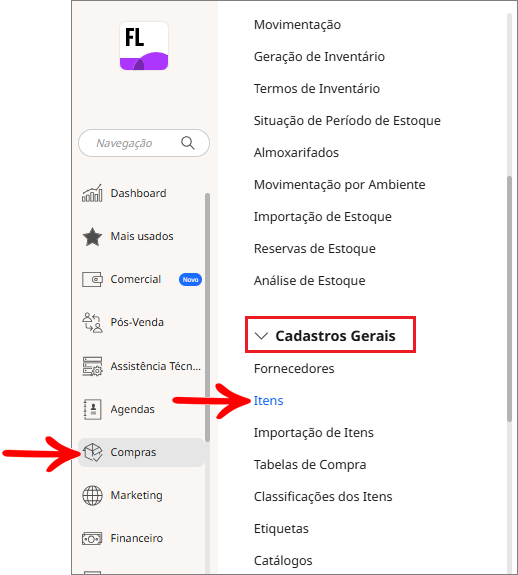Open Mais usados star icon
518x575 pixels.
point(92,237)
